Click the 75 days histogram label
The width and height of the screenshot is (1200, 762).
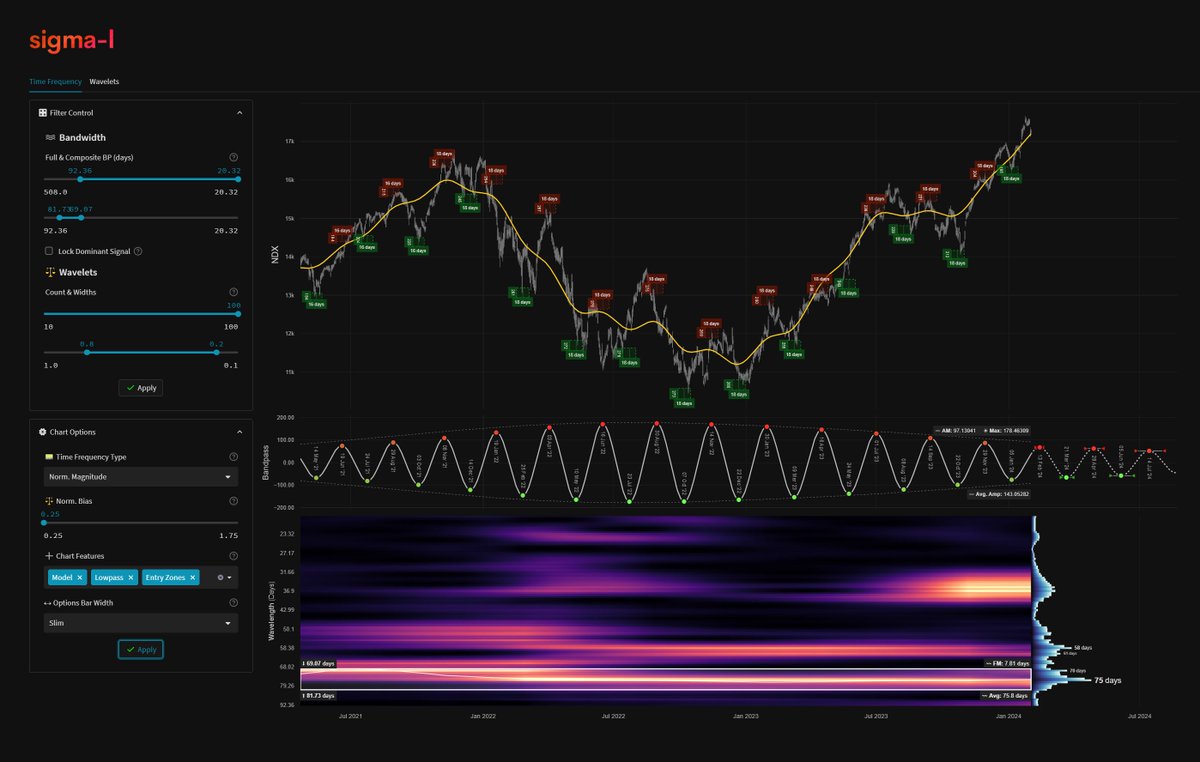coord(1107,680)
